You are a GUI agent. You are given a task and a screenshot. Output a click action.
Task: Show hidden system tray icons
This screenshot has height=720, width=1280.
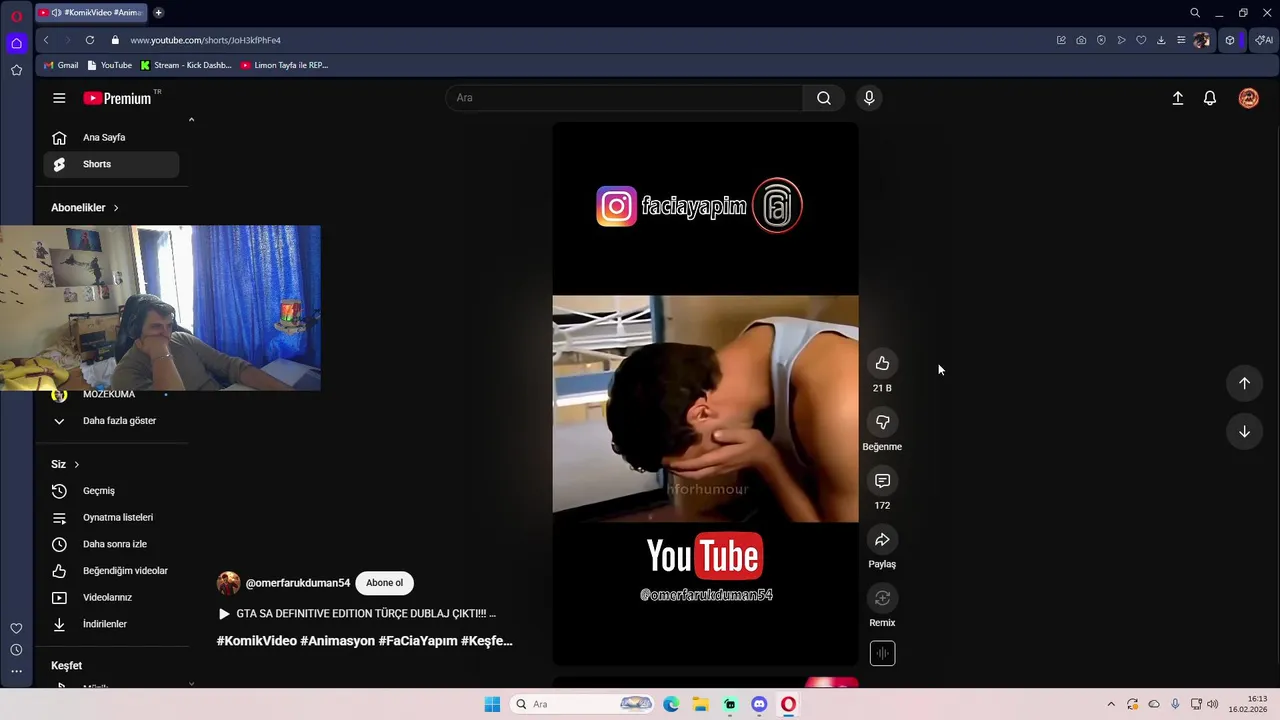[x=1110, y=704]
